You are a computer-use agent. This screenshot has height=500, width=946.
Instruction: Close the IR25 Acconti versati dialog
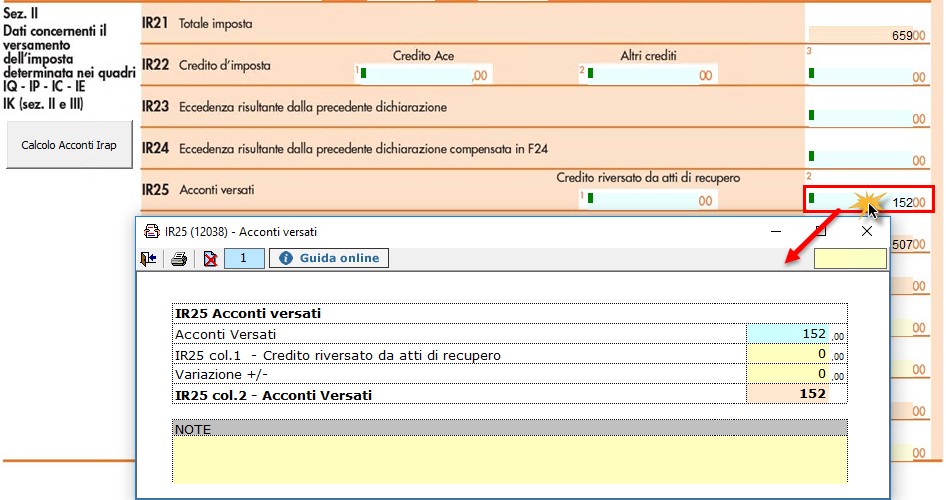click(867, 231)
